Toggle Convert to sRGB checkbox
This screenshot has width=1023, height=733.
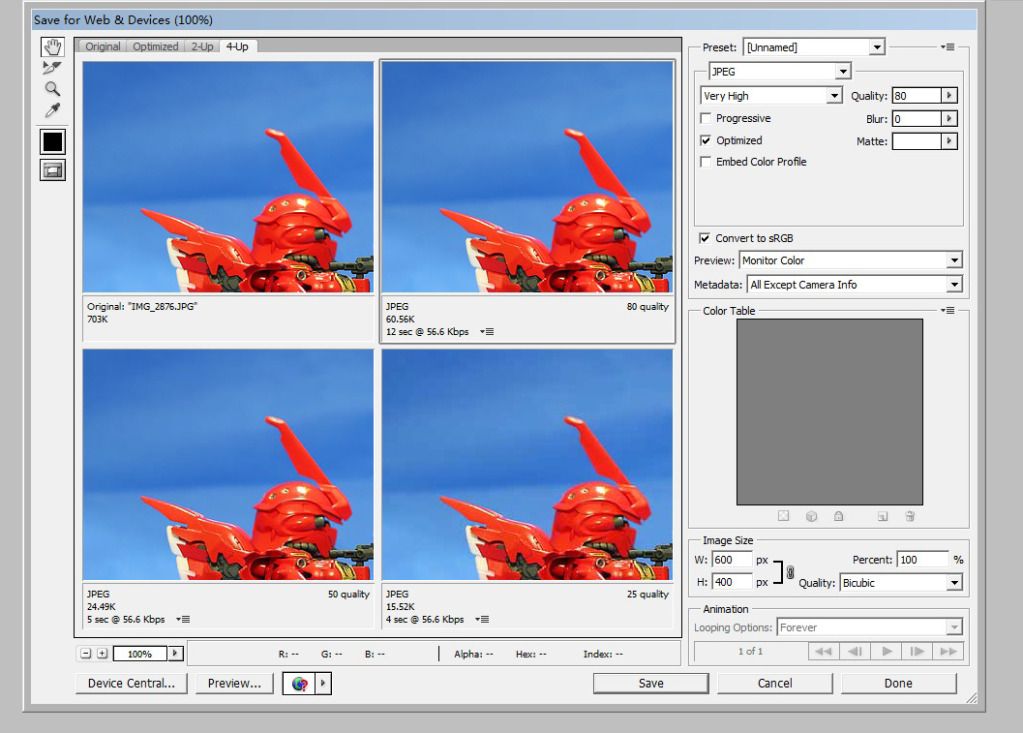[705, 238]
